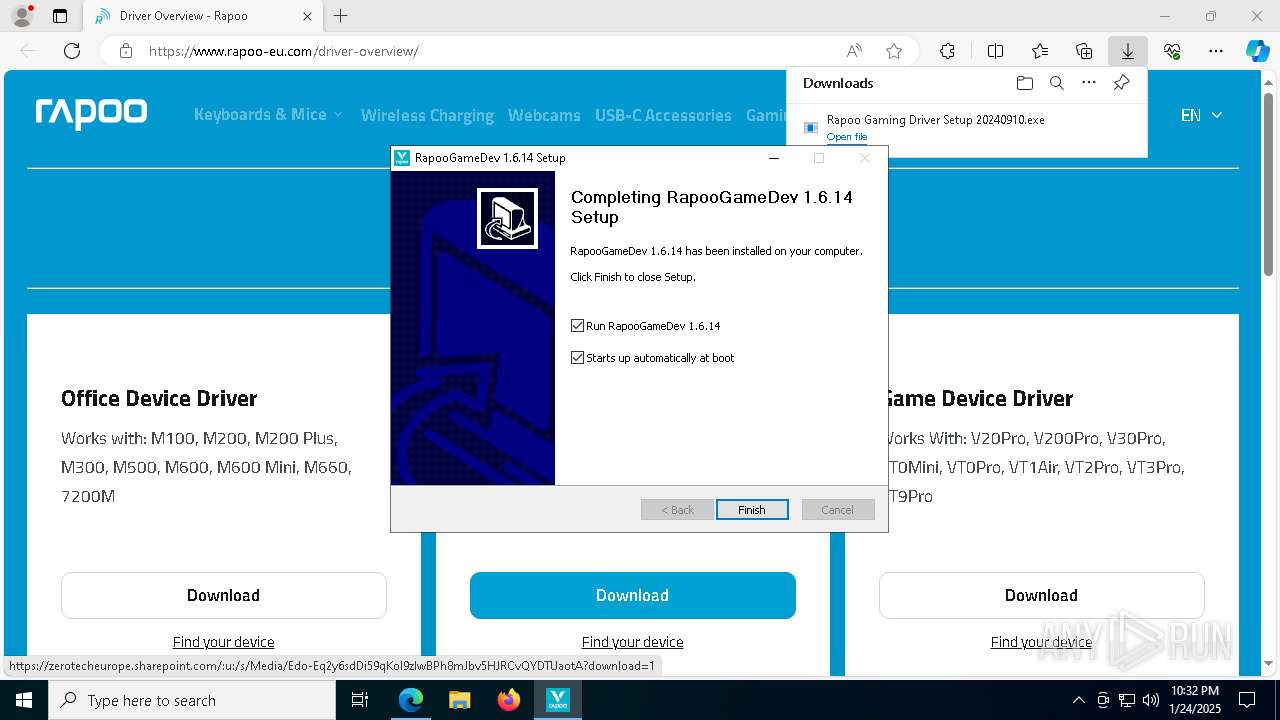Viewport: 1280px width, 720px height.
Task: Open a new browser tab
Action: 341,16
